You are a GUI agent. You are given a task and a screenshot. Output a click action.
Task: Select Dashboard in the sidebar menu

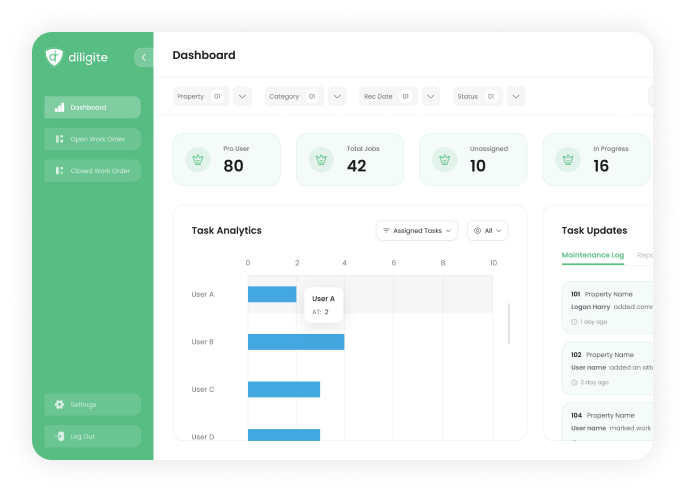[x=92, y=107]
